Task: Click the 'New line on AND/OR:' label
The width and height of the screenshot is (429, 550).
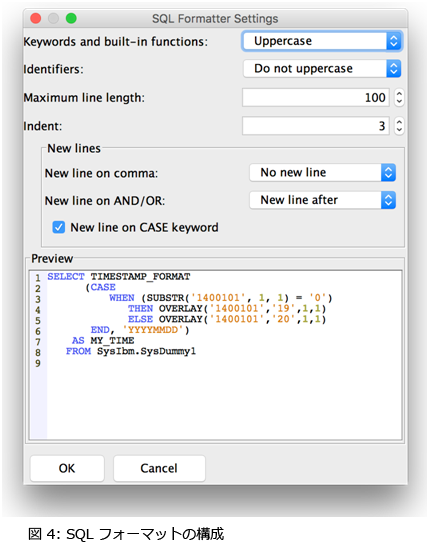Action: point(105,201)
